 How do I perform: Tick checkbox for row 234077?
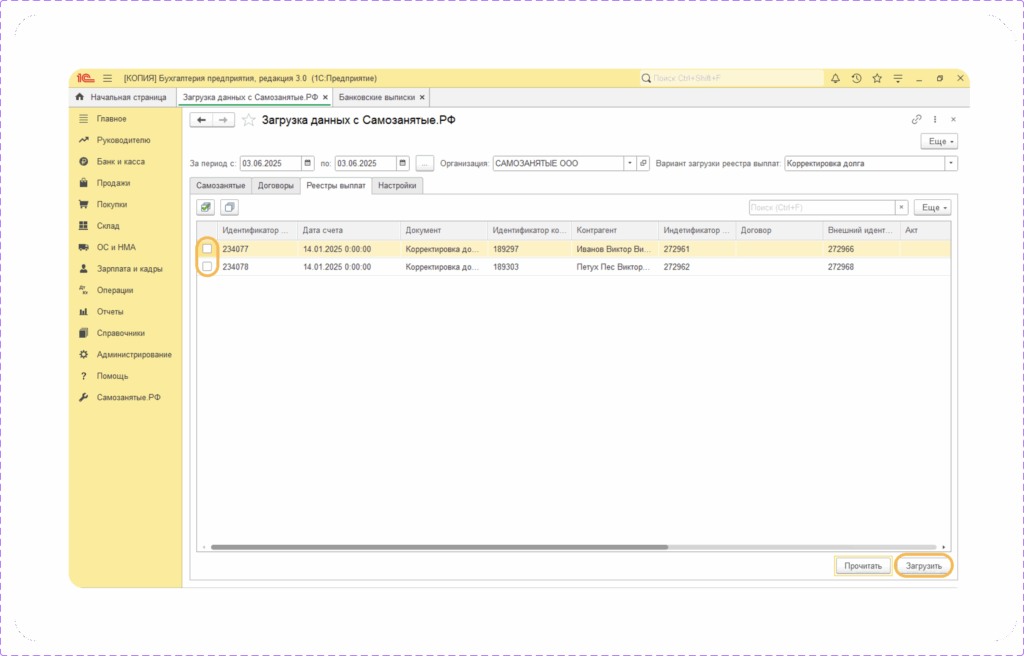(207, 249)
